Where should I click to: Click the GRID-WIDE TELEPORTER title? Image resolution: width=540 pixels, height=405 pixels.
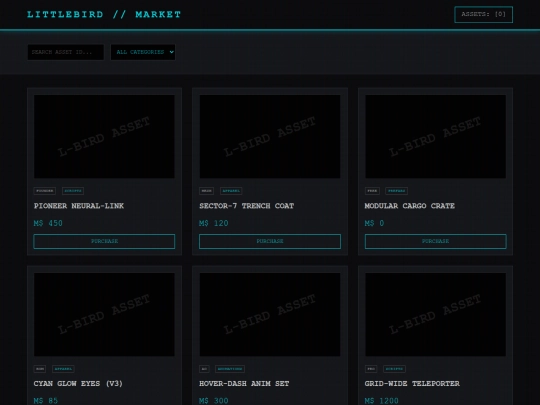click(x=412, y=384)
